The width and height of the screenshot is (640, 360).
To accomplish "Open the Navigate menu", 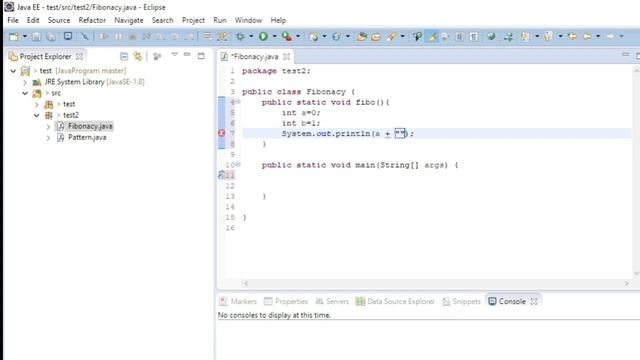I will point(129,20).
